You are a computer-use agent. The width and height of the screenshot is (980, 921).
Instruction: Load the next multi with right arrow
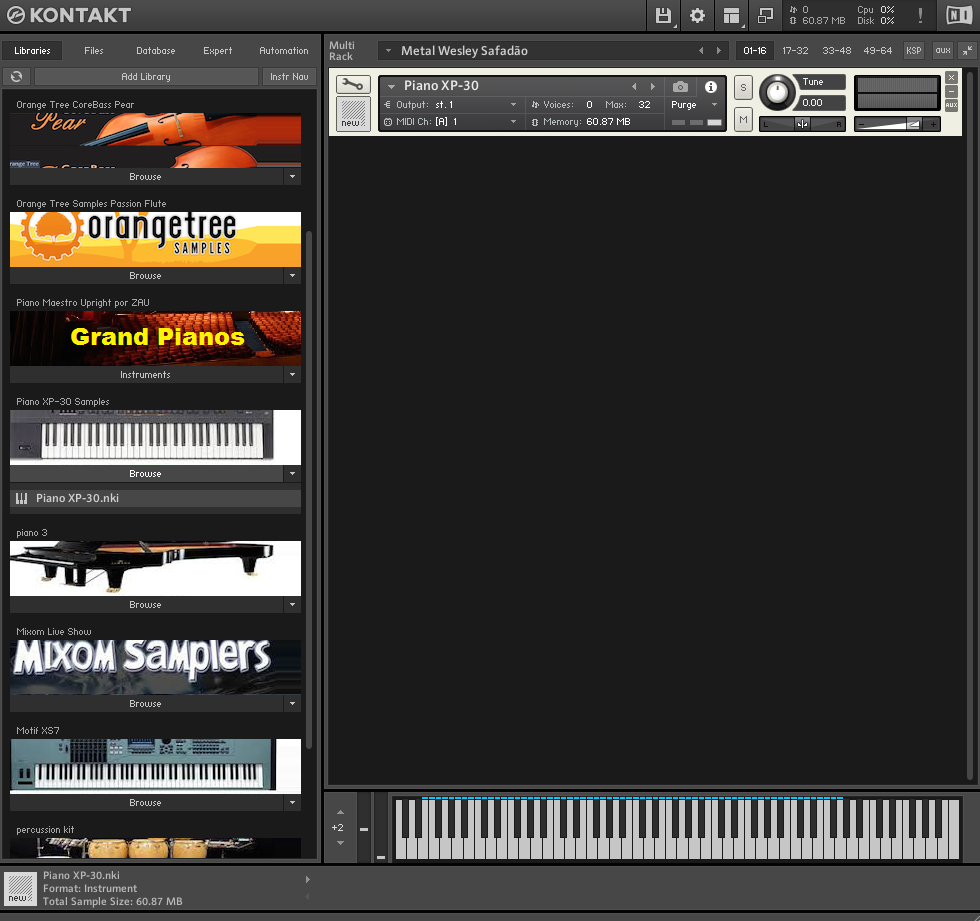719,51
